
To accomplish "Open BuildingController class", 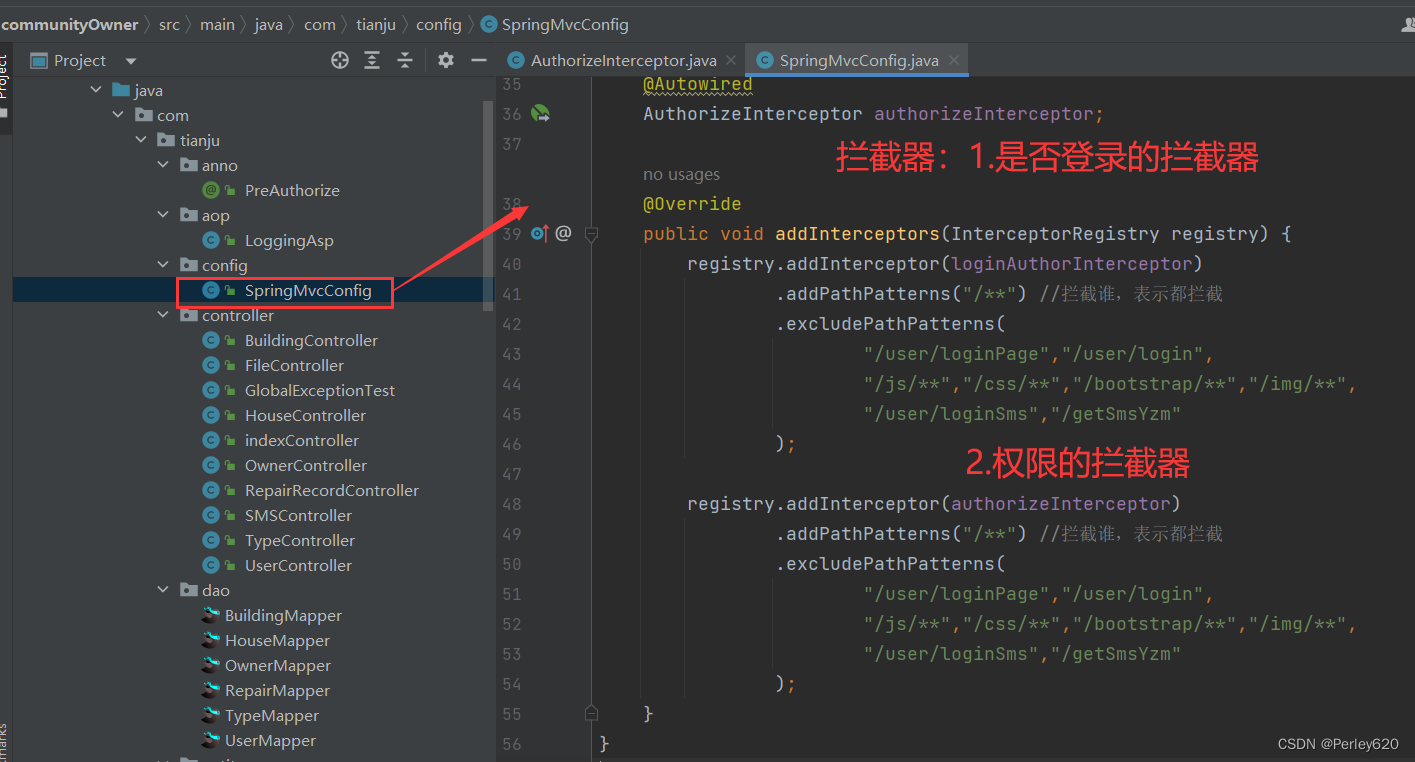I will click(x=311, y=340).
